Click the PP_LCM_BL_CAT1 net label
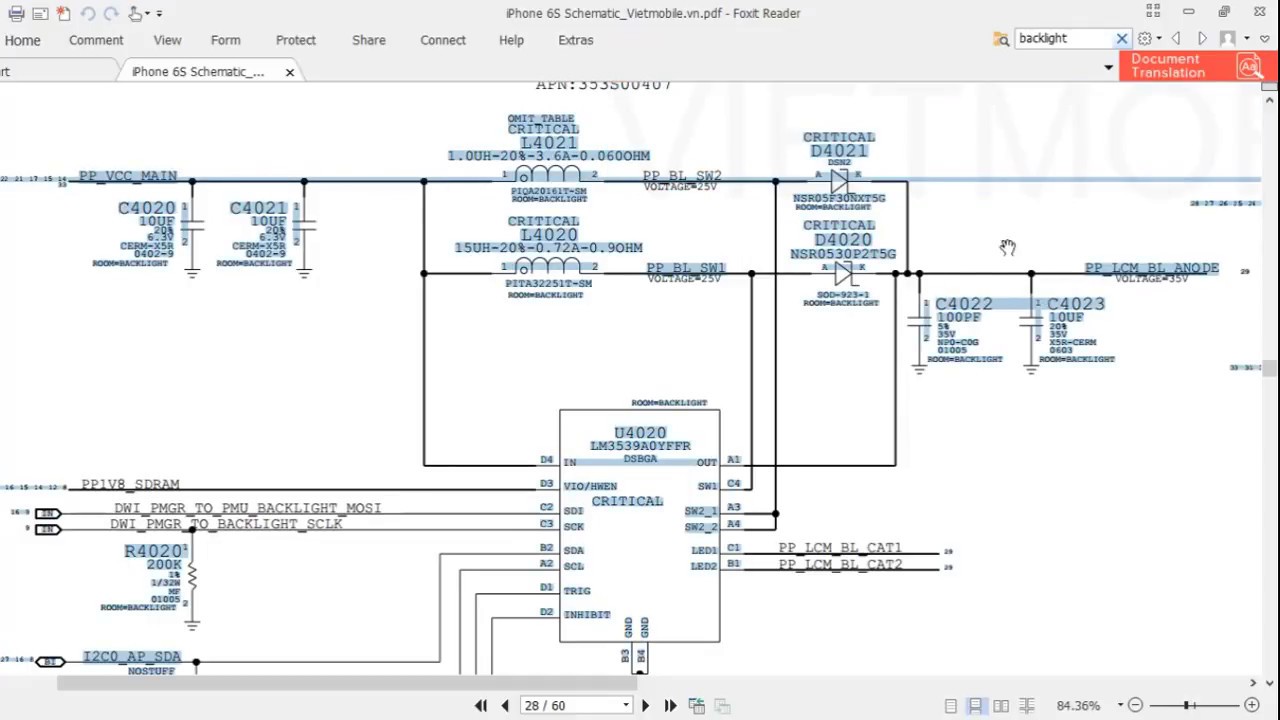 click(x=840, y=548)
